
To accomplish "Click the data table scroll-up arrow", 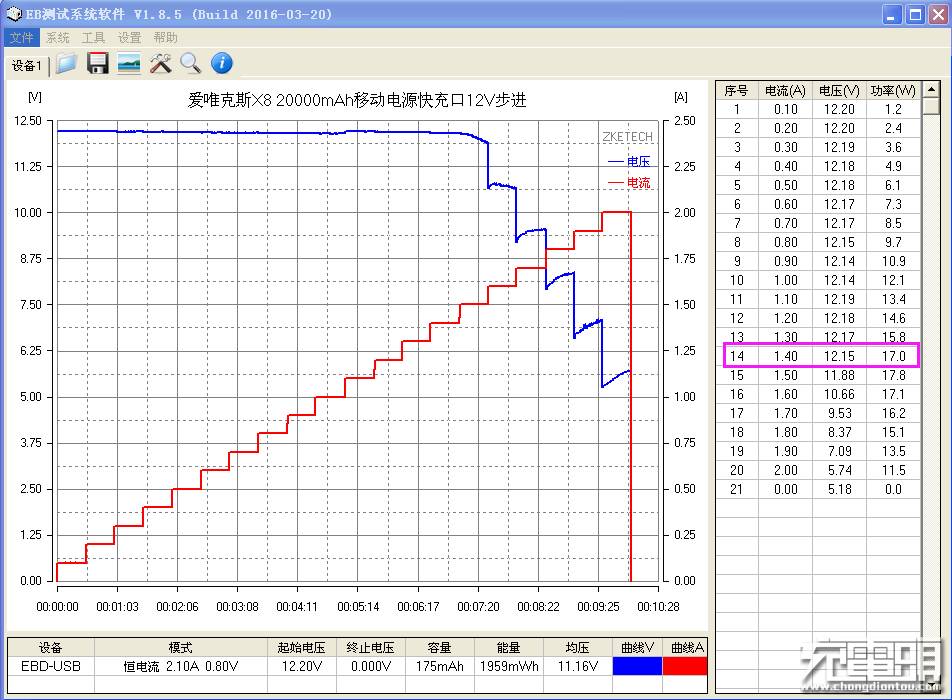I will [931, 90].
